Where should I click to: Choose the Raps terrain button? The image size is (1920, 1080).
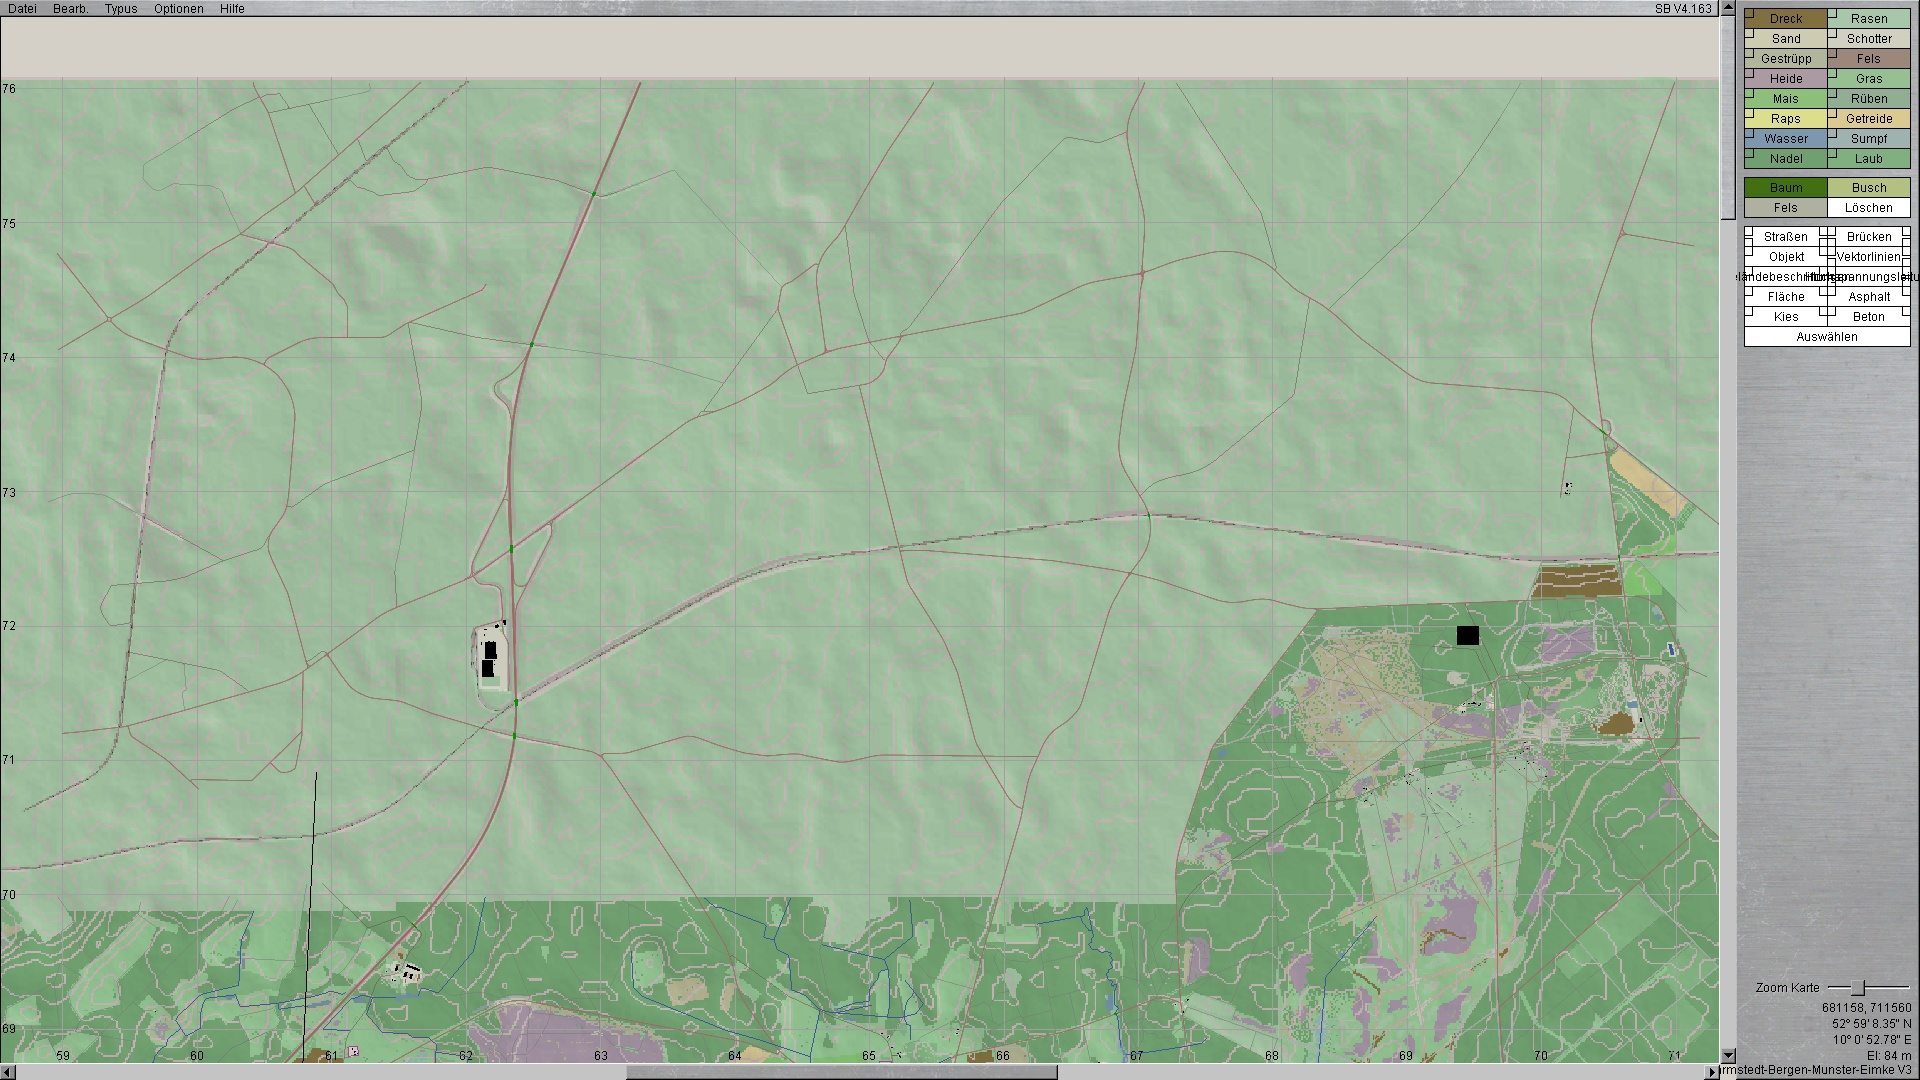[1785, 119]
